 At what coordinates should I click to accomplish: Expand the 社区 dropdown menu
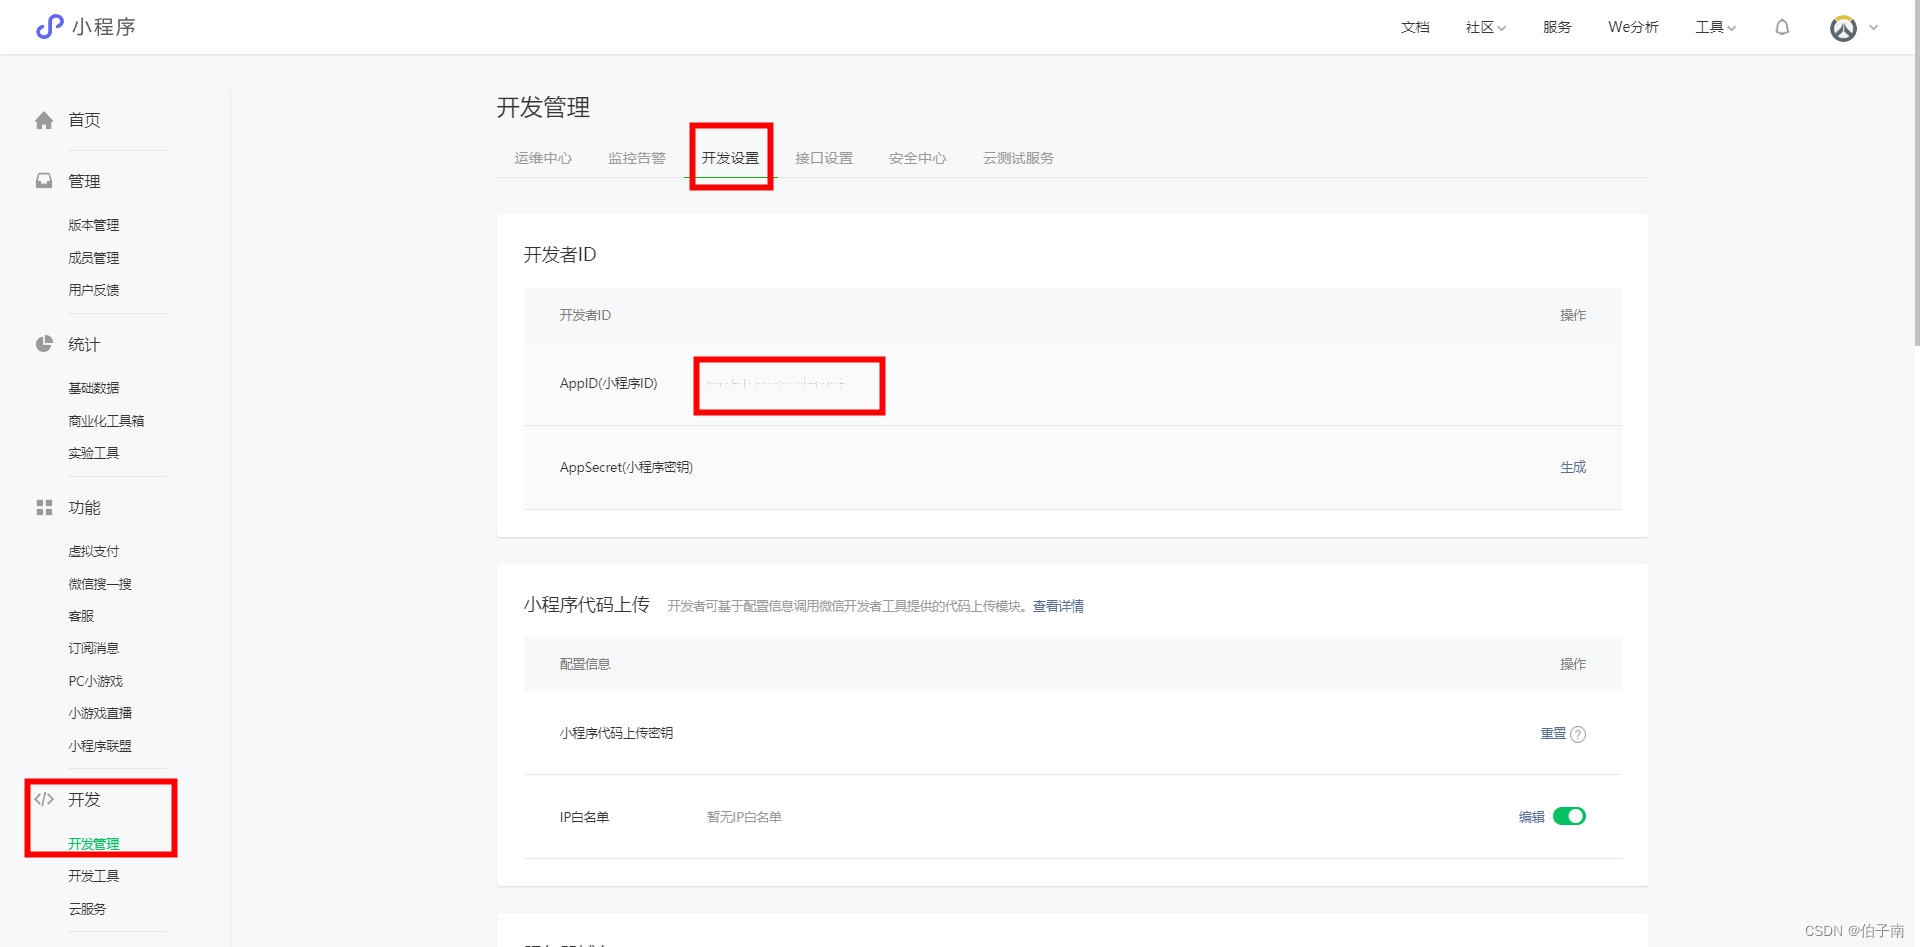tap(1485, 27)
